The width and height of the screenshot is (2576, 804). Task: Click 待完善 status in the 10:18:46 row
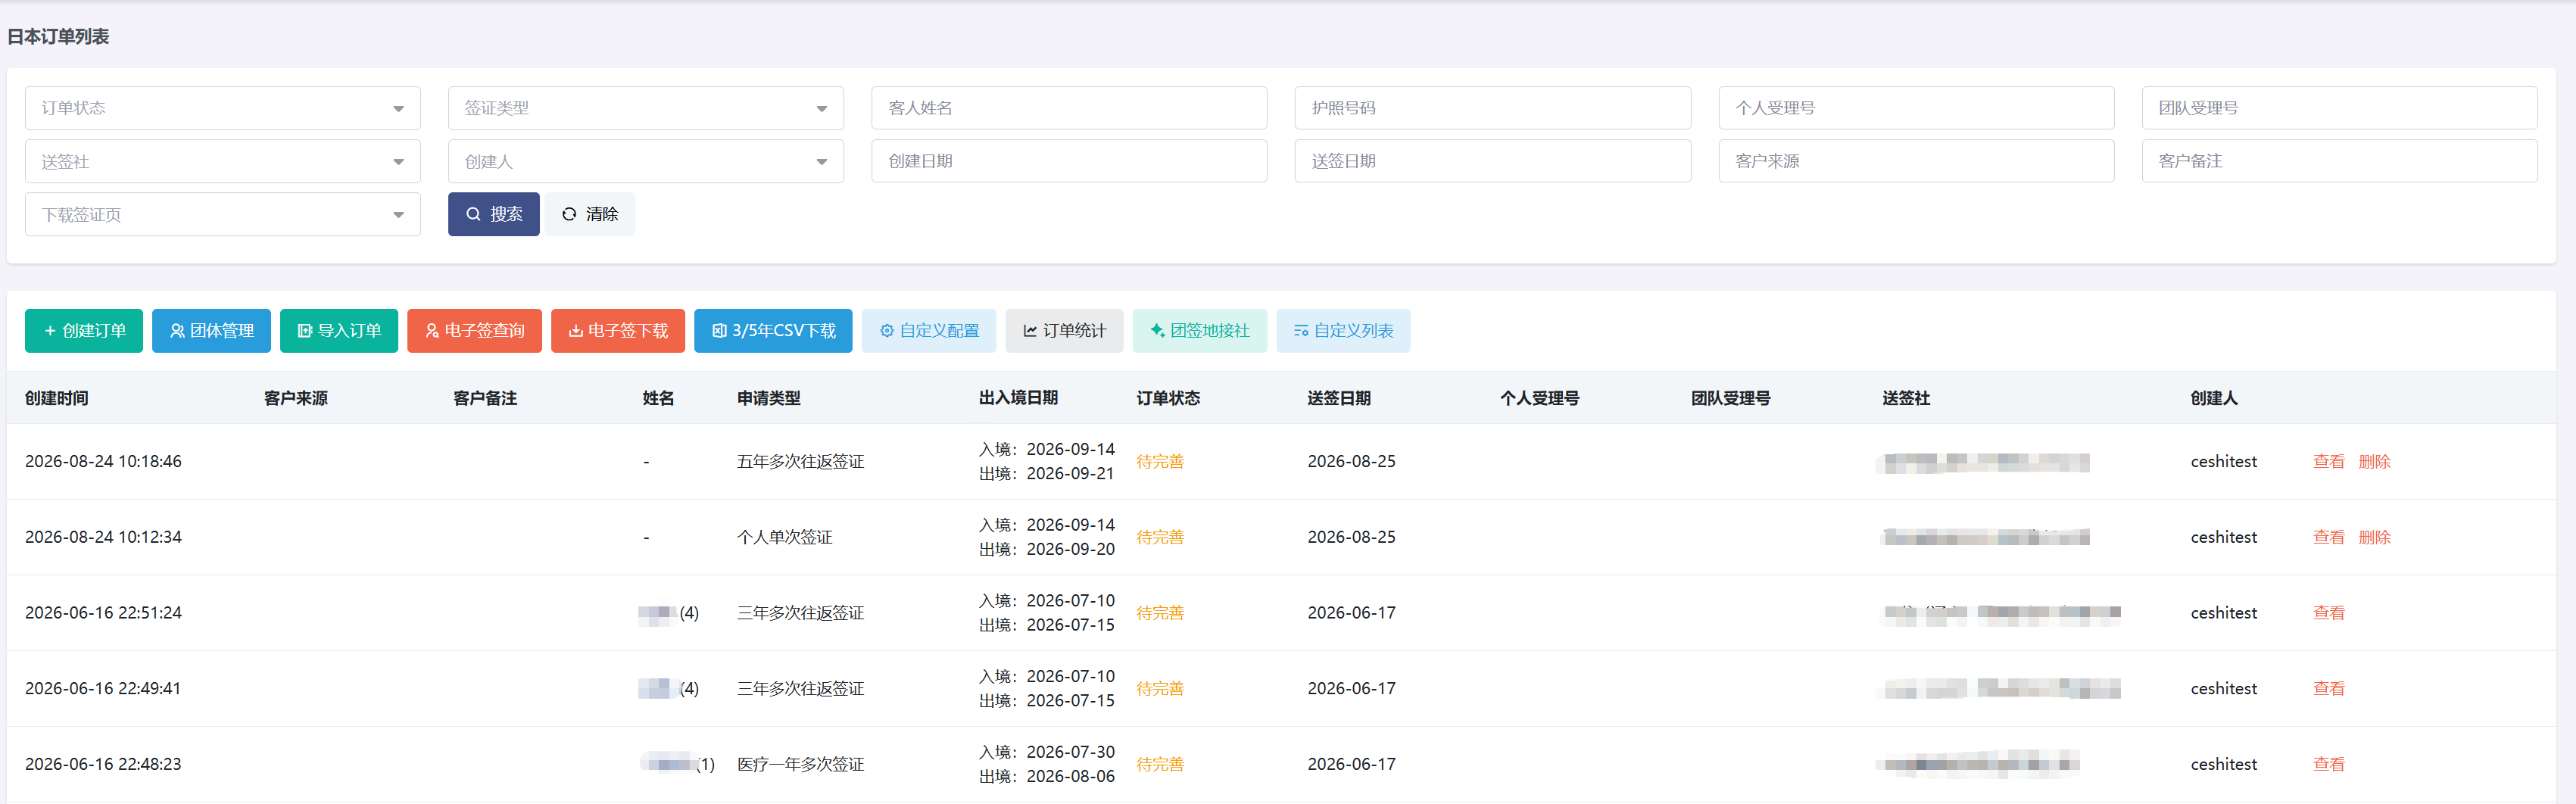(x=1160, y=462)
